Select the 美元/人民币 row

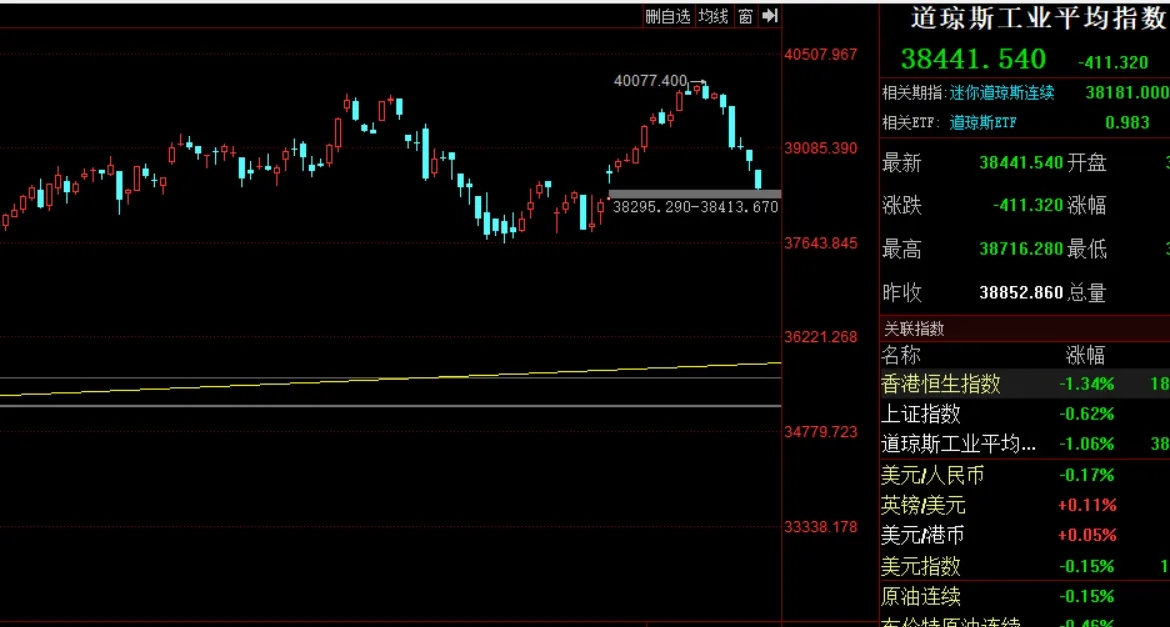click(1025, 475)
